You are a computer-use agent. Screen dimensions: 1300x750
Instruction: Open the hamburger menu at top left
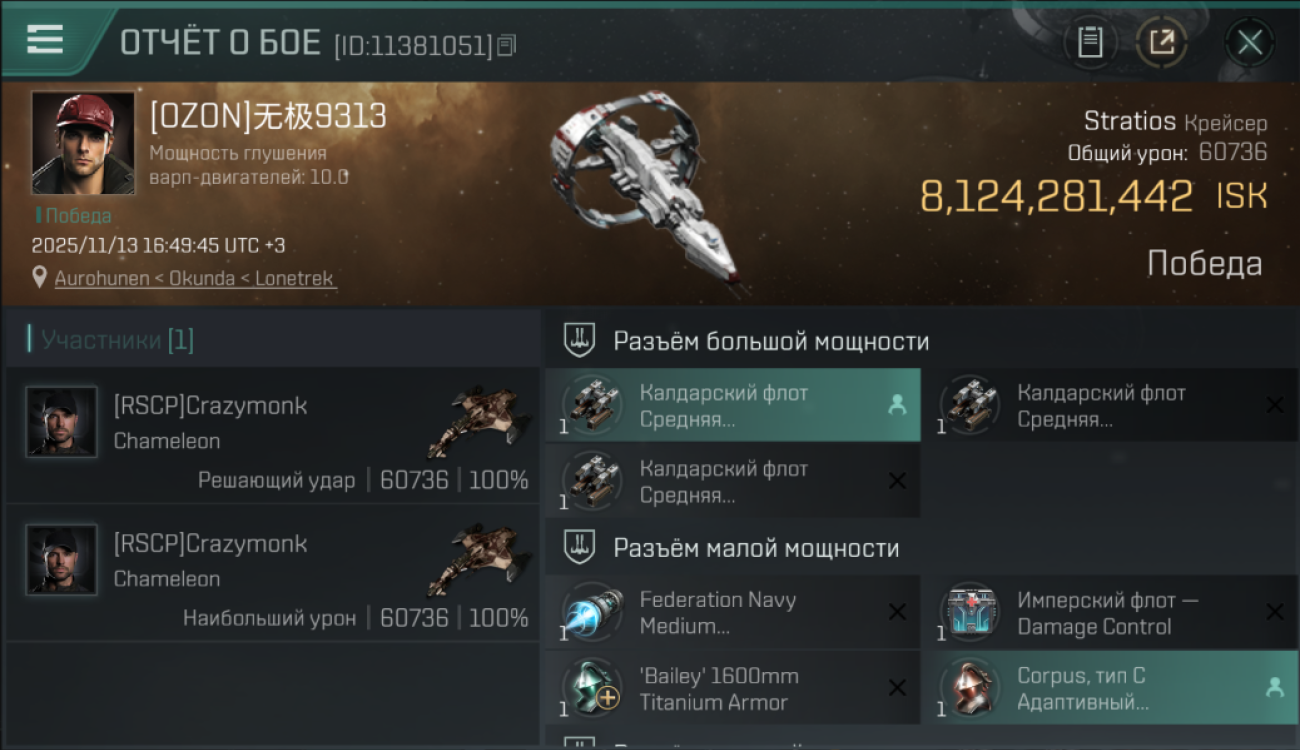46,40
